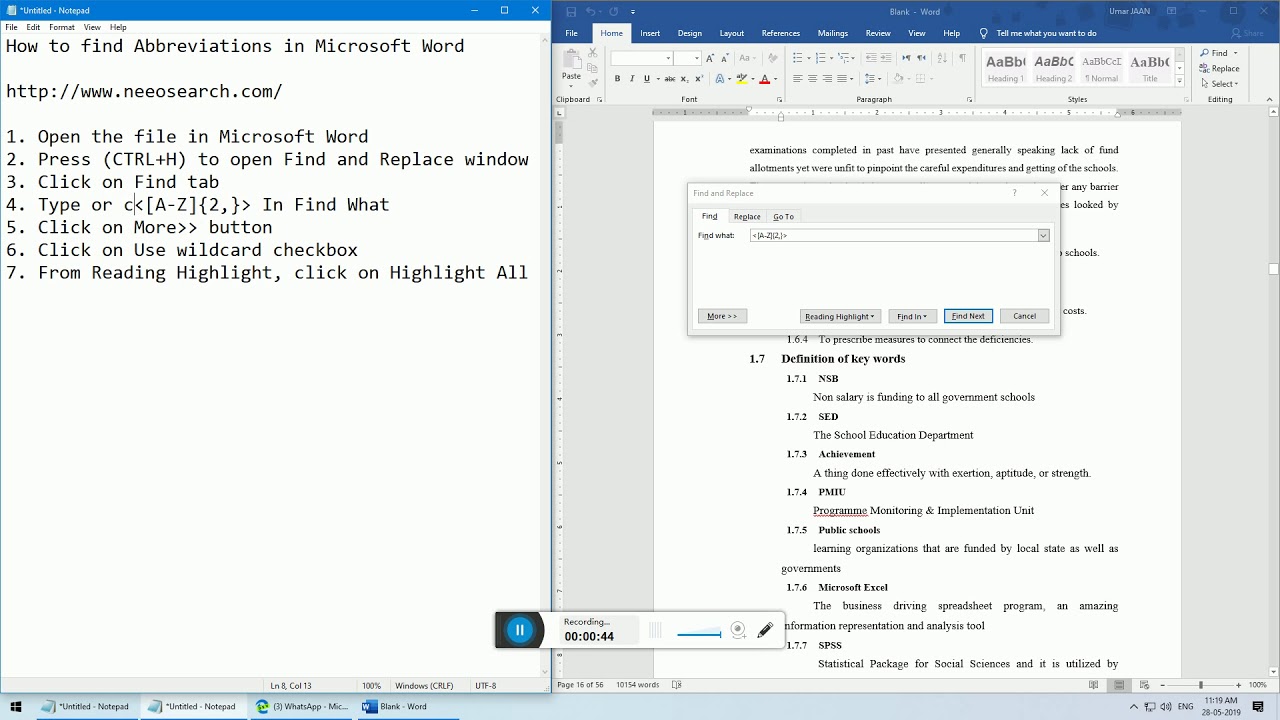This screenshot has width=1280, height=720.
Task: Toggle Show/Hide paragraph marks icon
Action: tap(962, 58)
